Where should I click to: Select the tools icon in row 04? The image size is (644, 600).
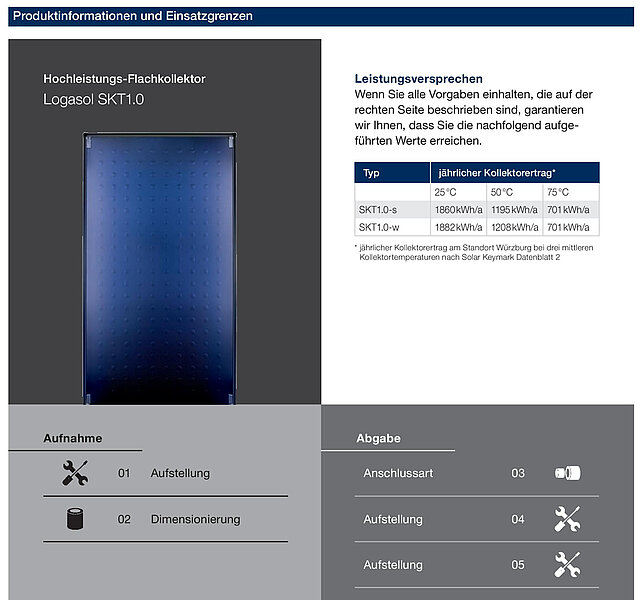pos(567,519)
